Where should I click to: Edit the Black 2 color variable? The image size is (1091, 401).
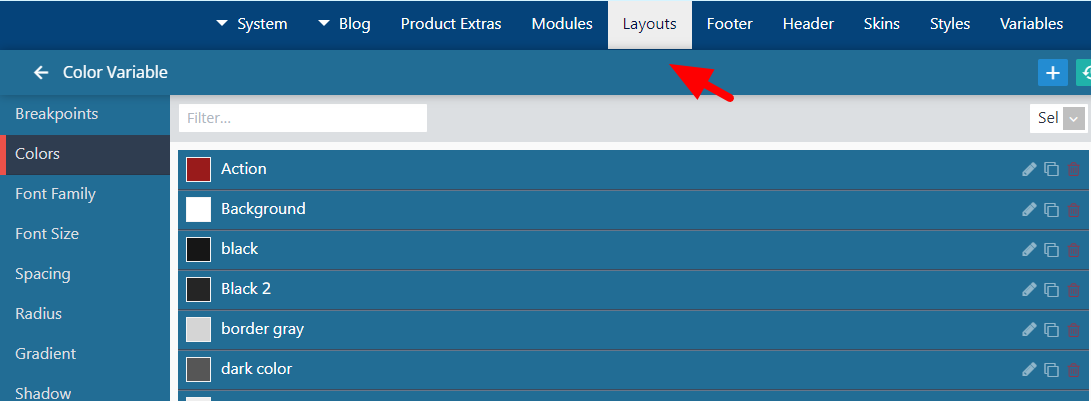pos(1029,290)
